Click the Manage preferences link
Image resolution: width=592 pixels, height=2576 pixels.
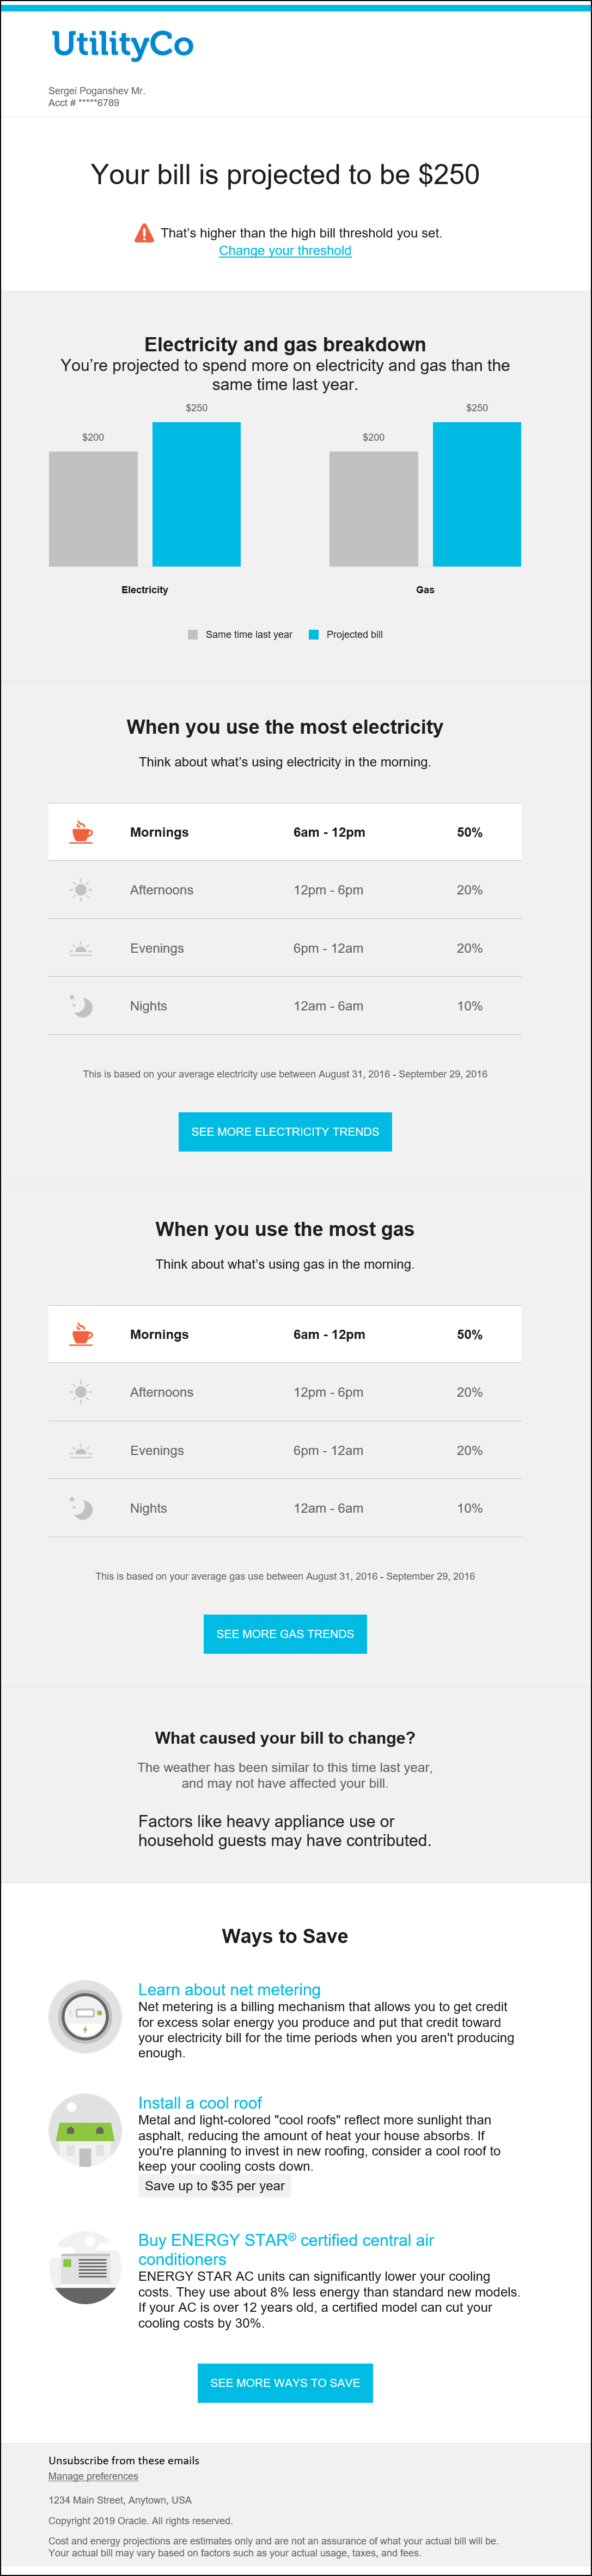[93, 2476]
